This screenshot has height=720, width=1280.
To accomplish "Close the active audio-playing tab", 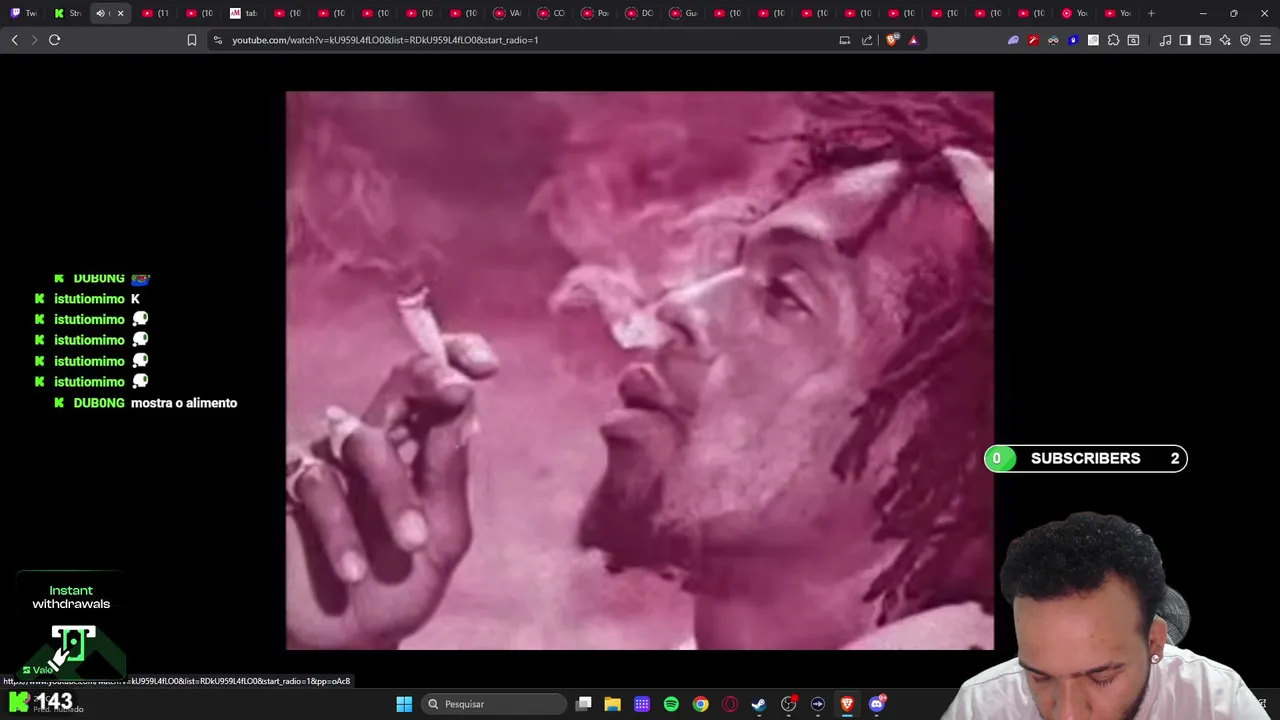I will click(x=120, y=13).
